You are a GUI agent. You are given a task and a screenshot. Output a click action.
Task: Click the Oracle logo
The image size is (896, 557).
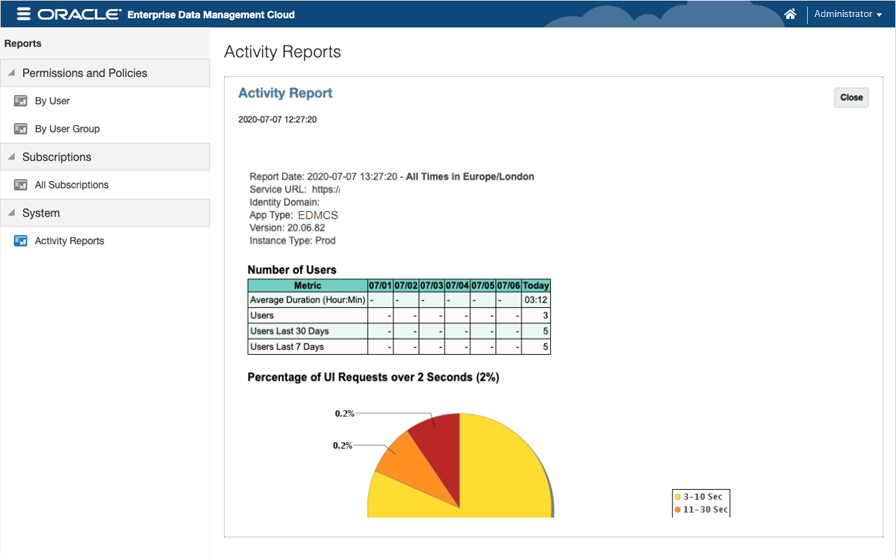click(79, 14)
